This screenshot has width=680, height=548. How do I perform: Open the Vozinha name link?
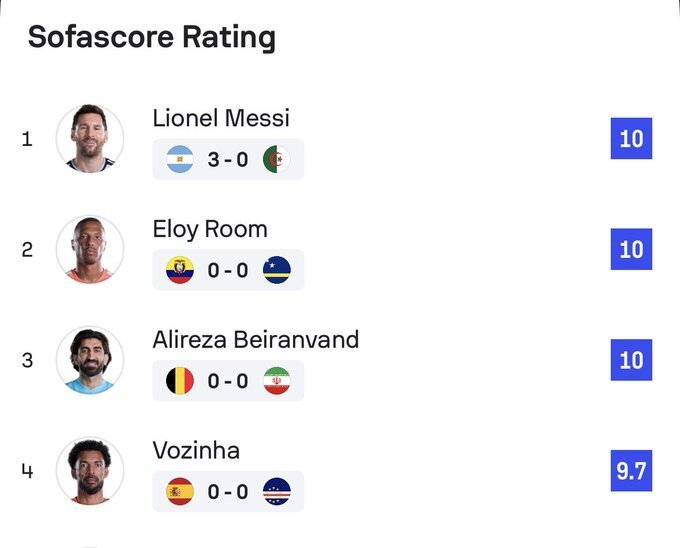pyautogui.click(x=196, y=450)
